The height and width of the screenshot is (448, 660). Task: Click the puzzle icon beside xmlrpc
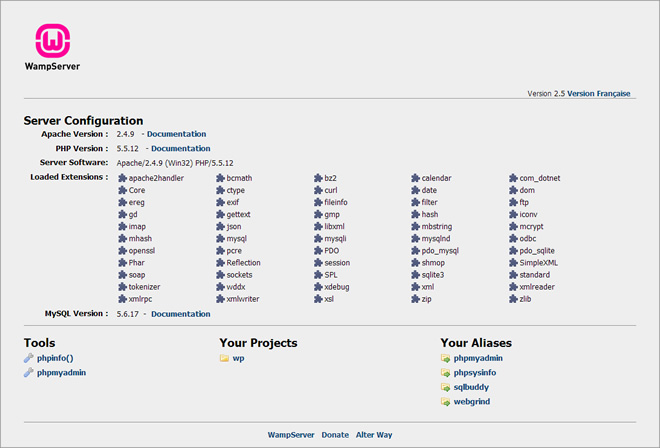(x=122, y=299)
